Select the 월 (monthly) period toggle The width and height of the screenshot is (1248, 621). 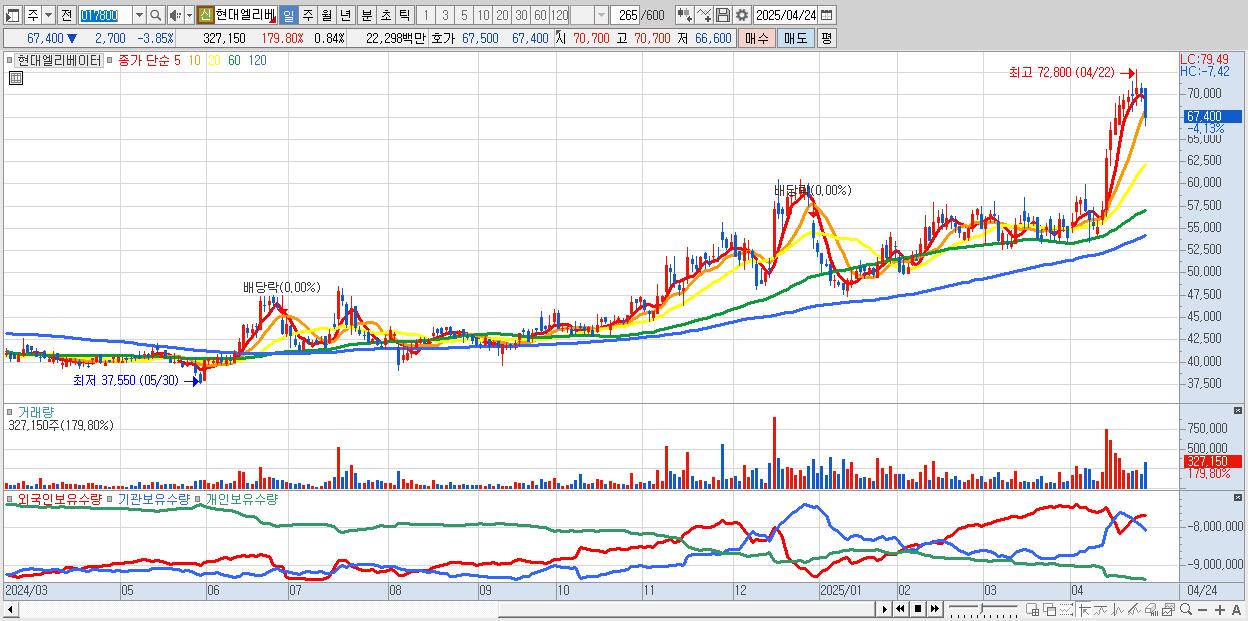click(x=326, y=15)
